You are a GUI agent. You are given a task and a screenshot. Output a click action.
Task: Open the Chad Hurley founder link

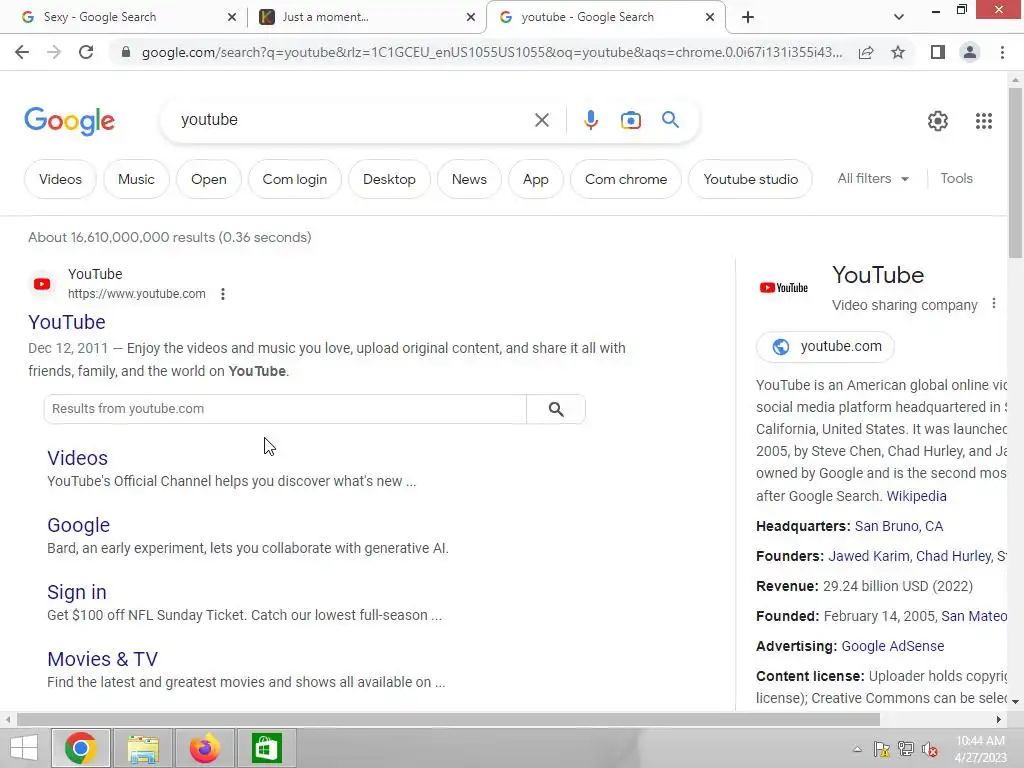pos(953,556)
